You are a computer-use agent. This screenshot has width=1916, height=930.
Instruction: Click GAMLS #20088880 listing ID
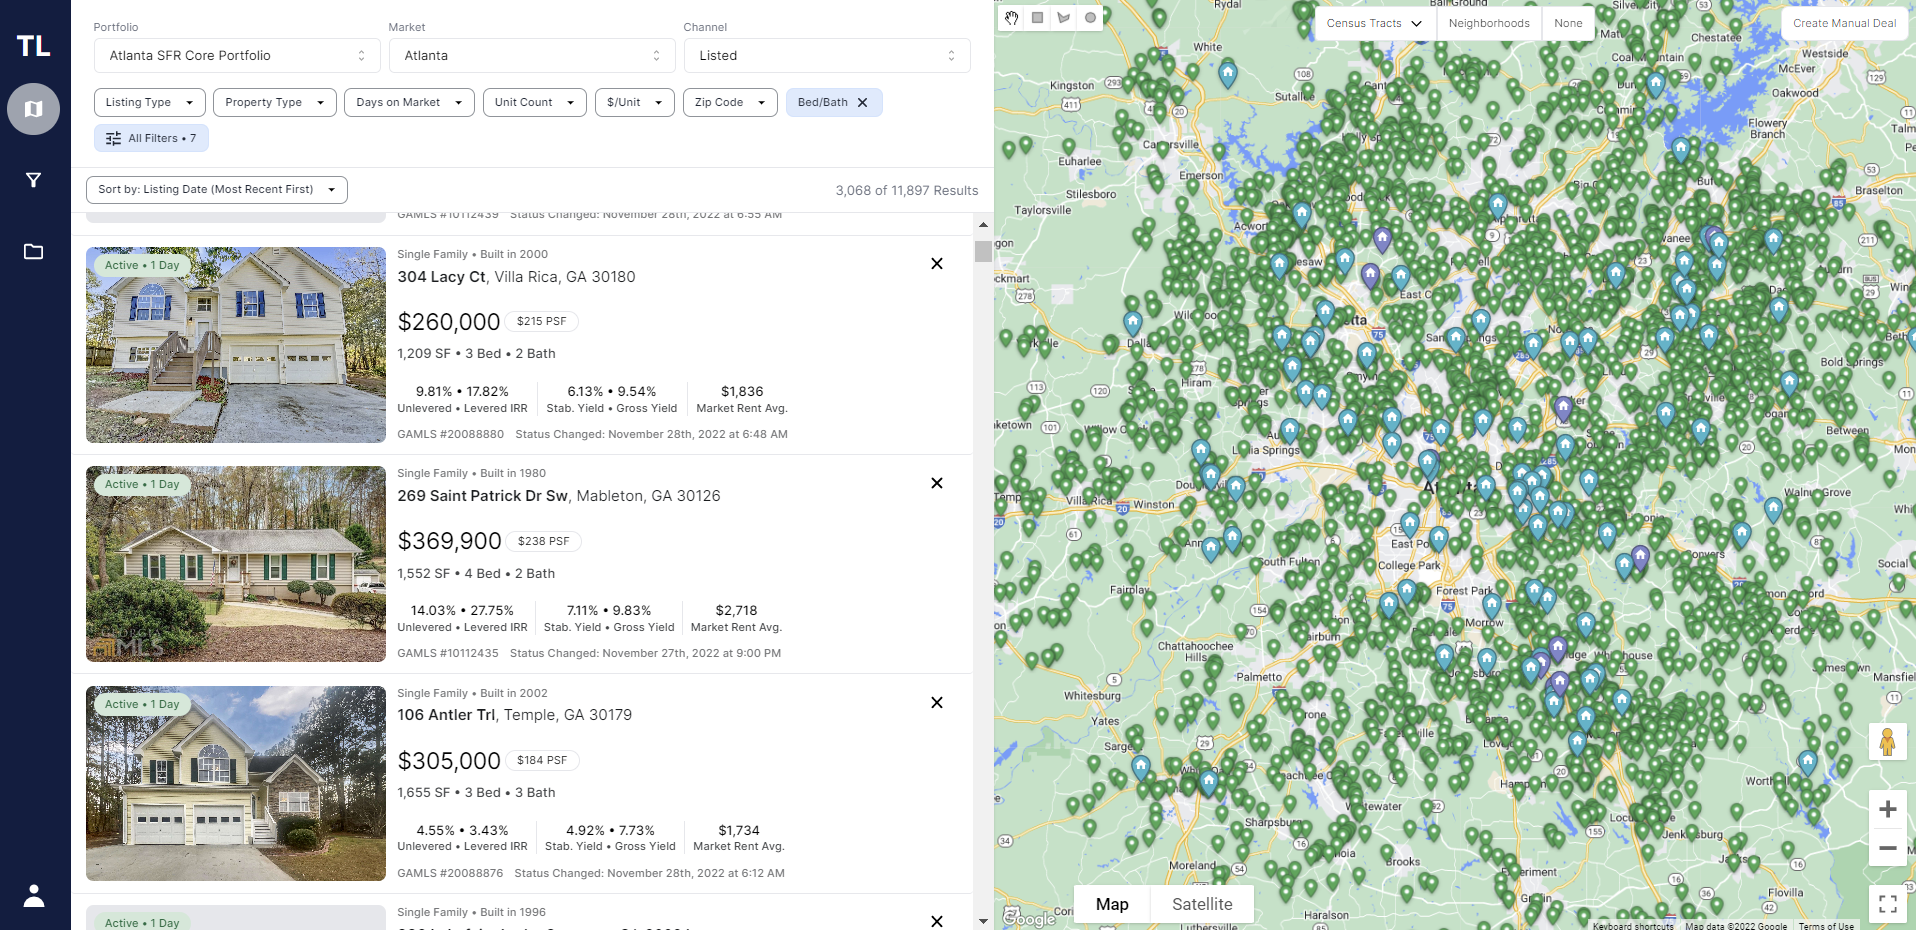(451, 435)
